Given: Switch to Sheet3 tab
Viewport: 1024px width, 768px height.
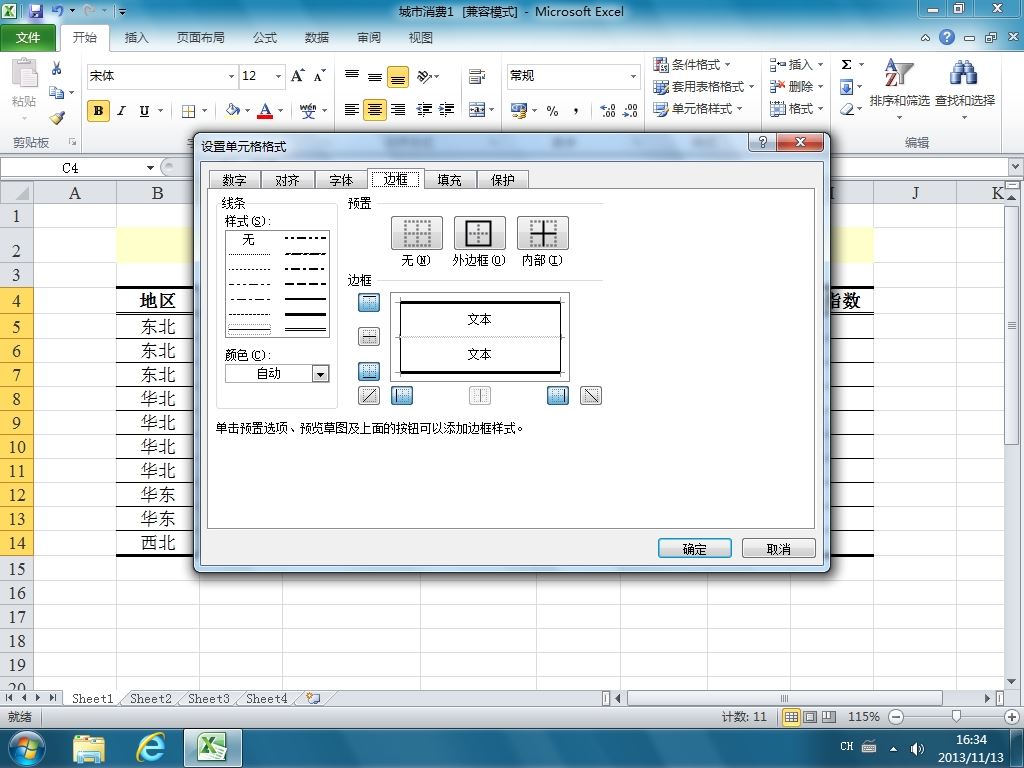Looking at the screenshot, I should [208, 698].
